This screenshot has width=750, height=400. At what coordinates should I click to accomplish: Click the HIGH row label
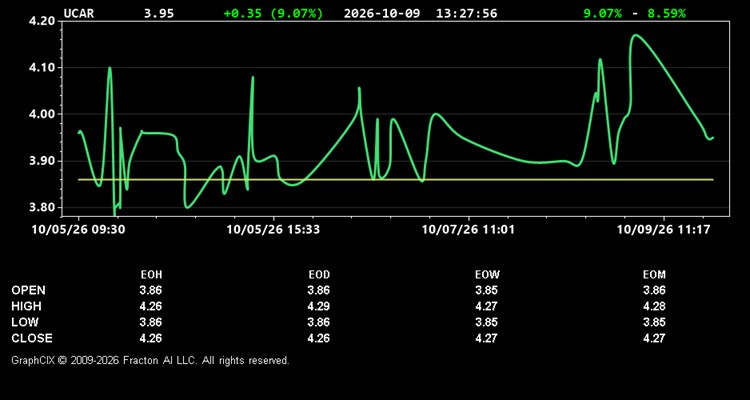pos(27,306)
